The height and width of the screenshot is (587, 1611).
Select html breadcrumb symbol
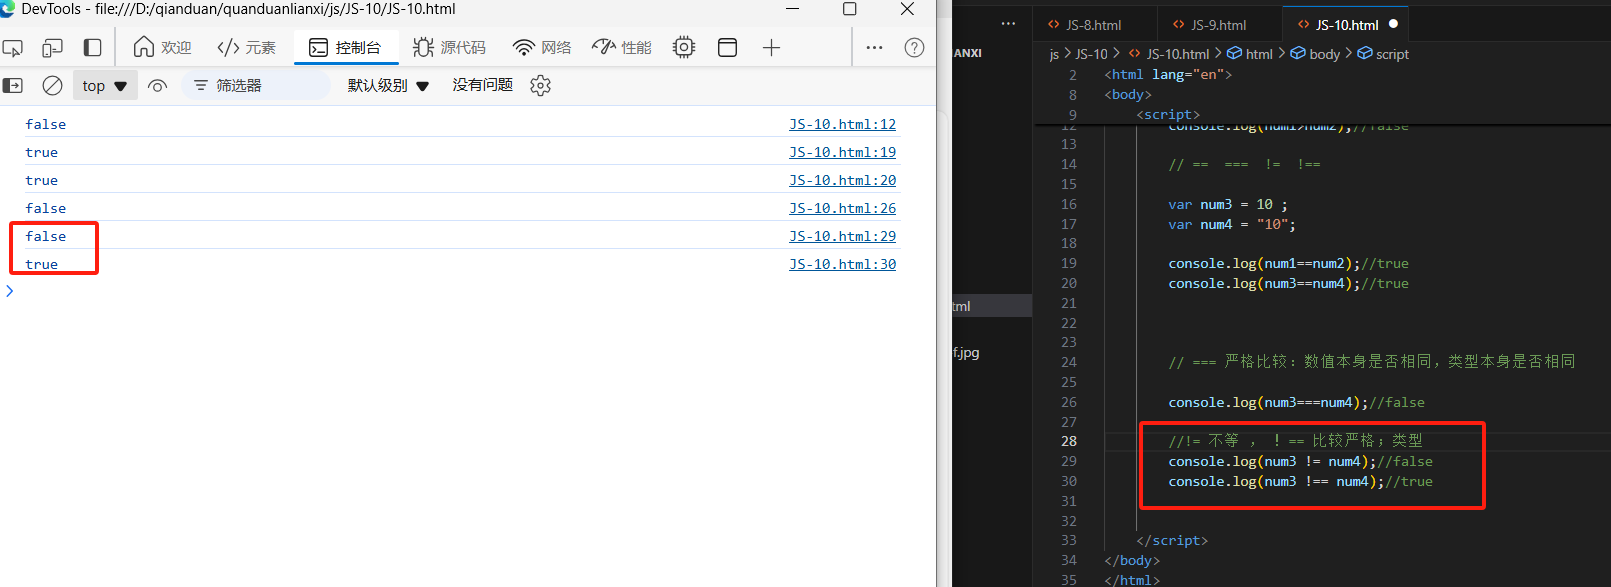(x=1250, y=54)
